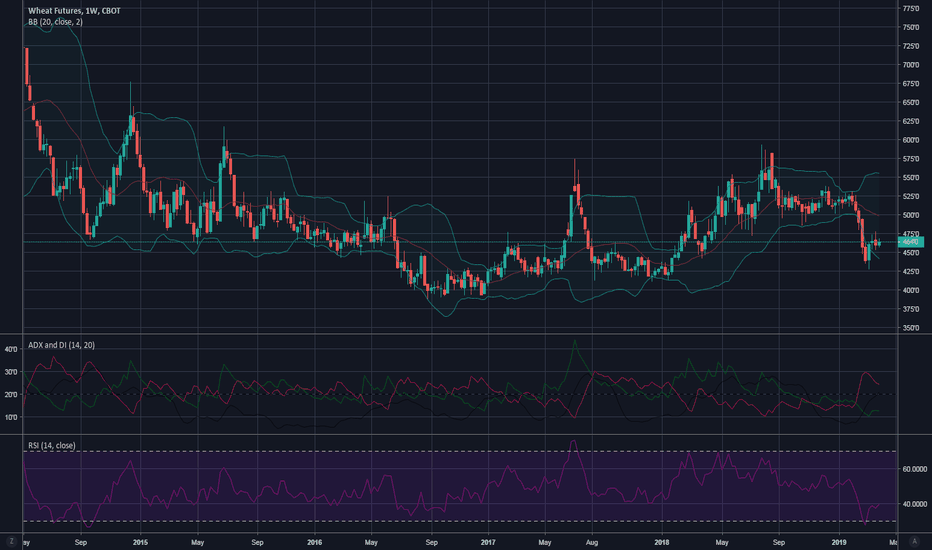
Task: Click the Aug label on time axis
Action: pyautogui.click(x=591, y=542)
